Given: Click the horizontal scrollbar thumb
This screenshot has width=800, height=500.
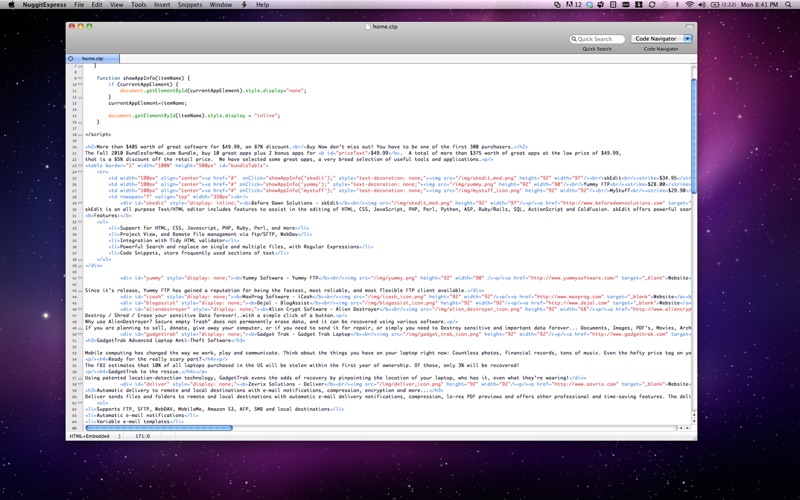Looking at the screenshot, I should [x=159, y=428].
